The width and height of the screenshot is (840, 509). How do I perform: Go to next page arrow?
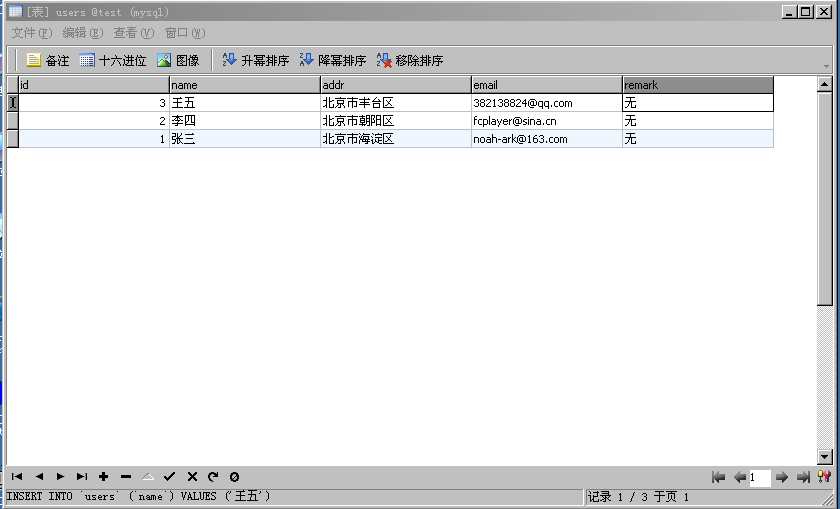[782, 477]
